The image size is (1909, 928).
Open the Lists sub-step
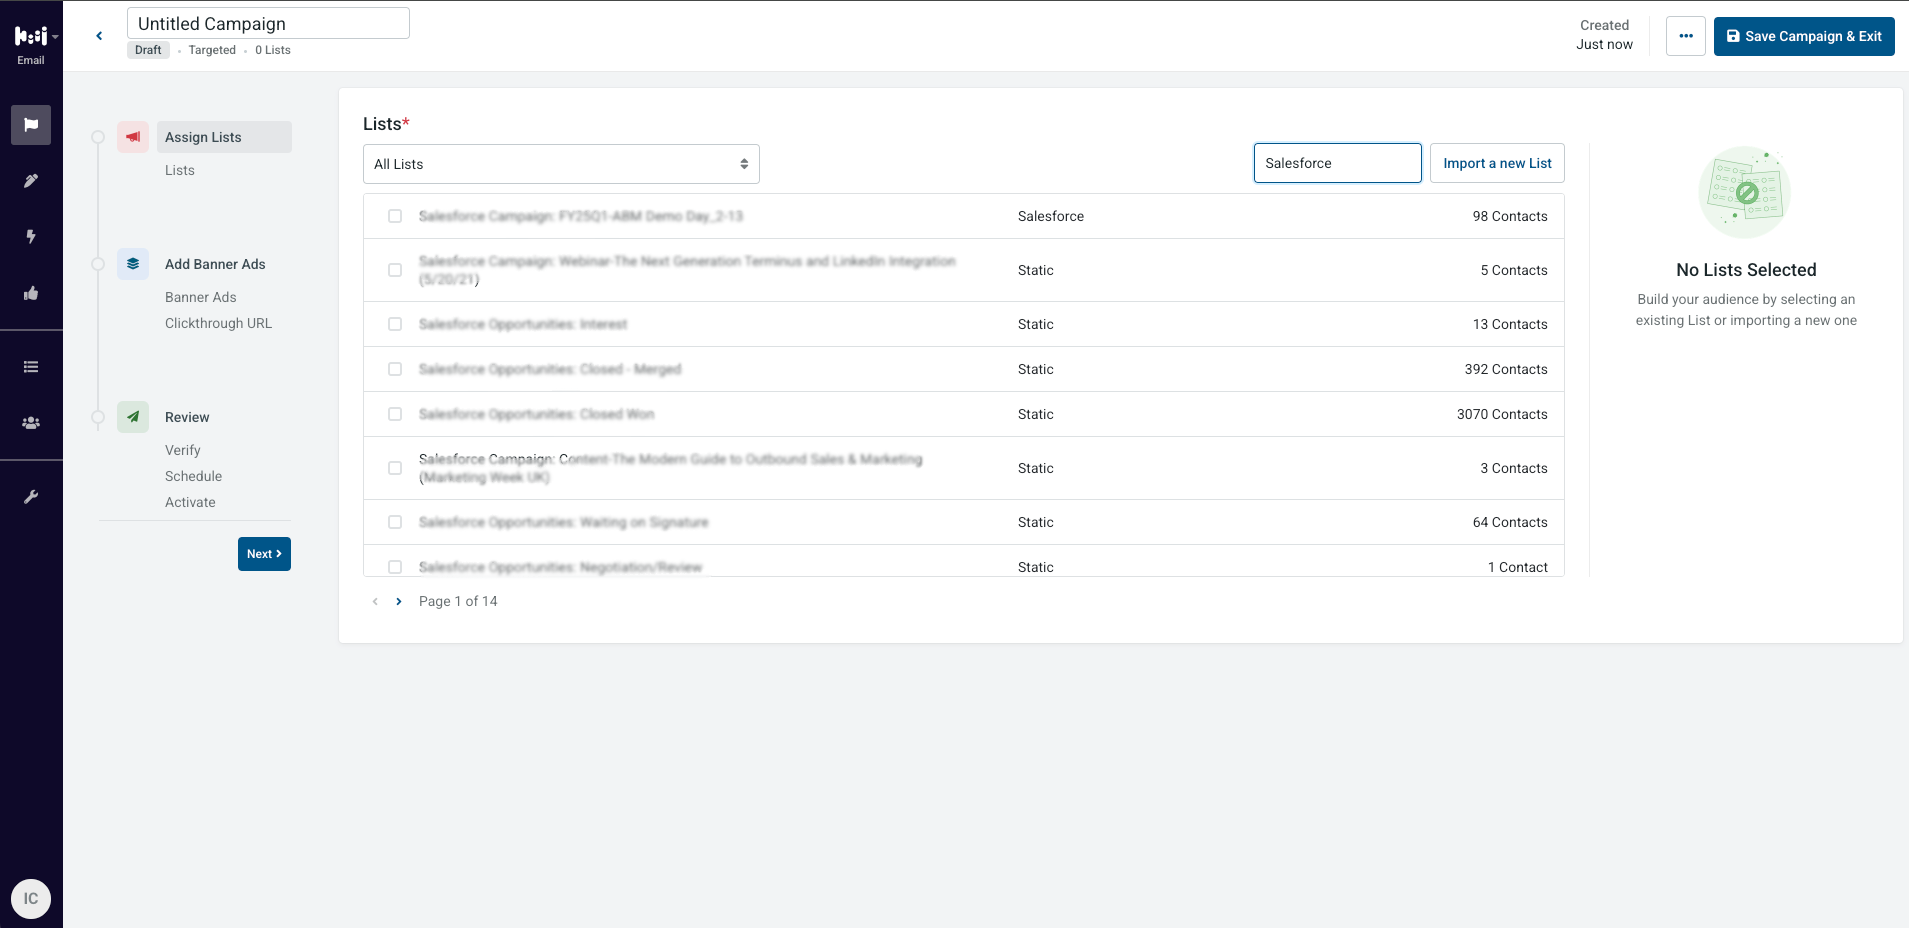click(x=180, y=170)
